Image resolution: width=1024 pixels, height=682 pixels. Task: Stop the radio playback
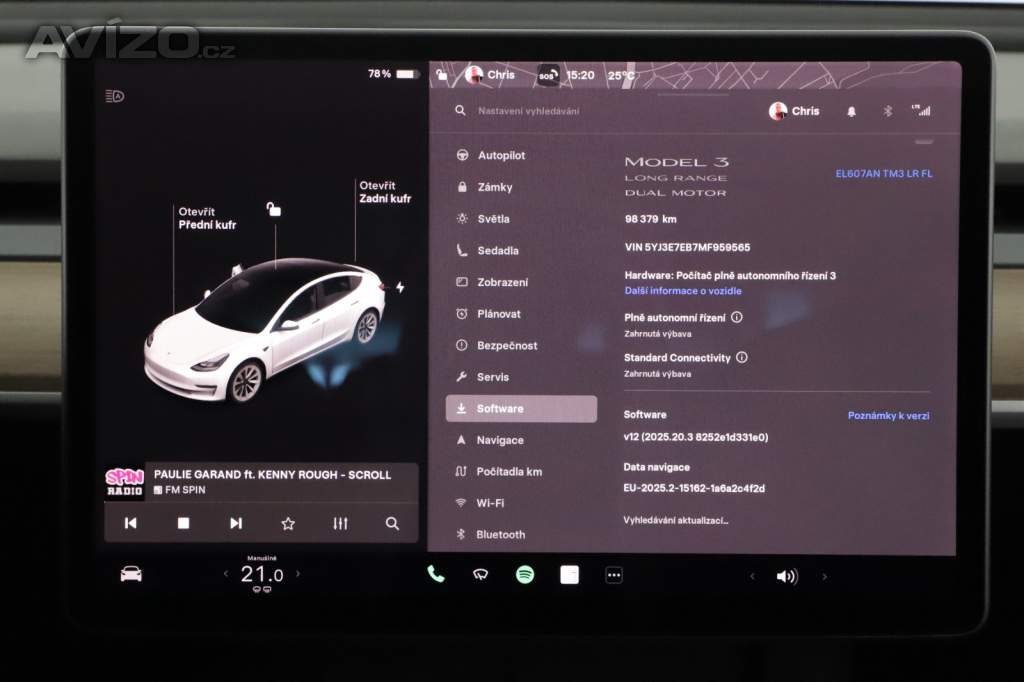pos(183,523)
